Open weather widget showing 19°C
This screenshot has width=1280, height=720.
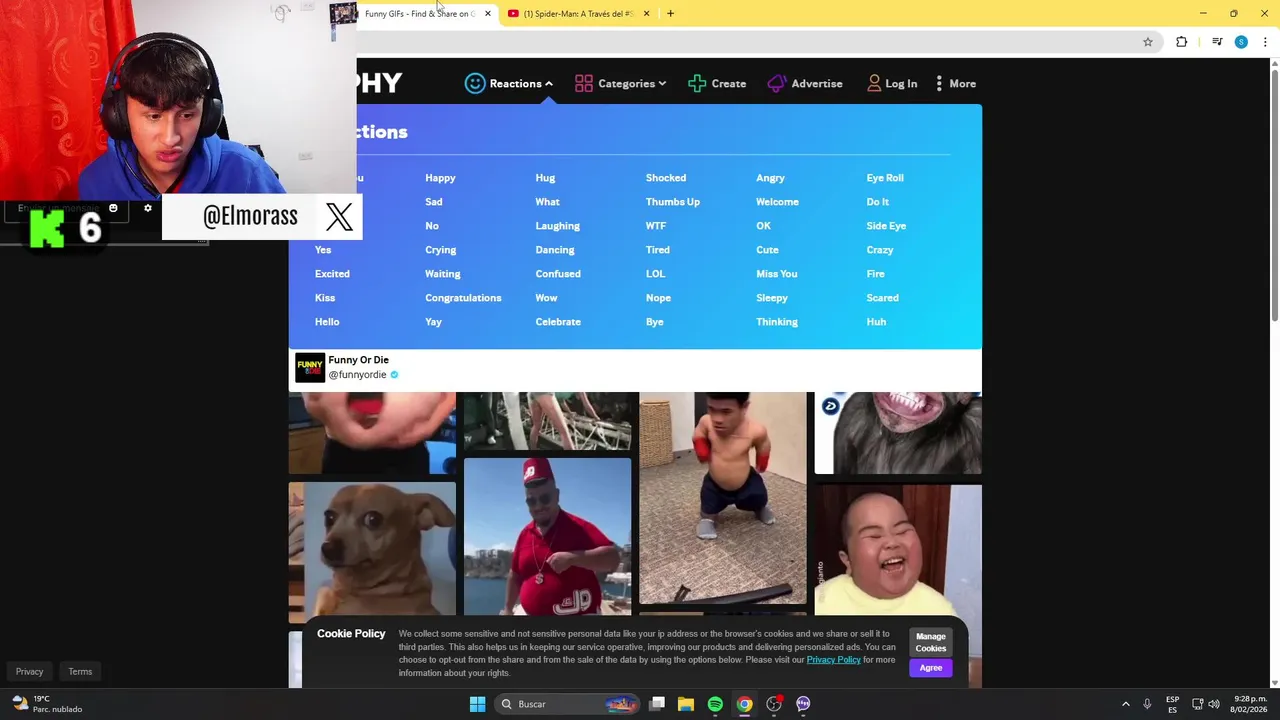(48, 704)
